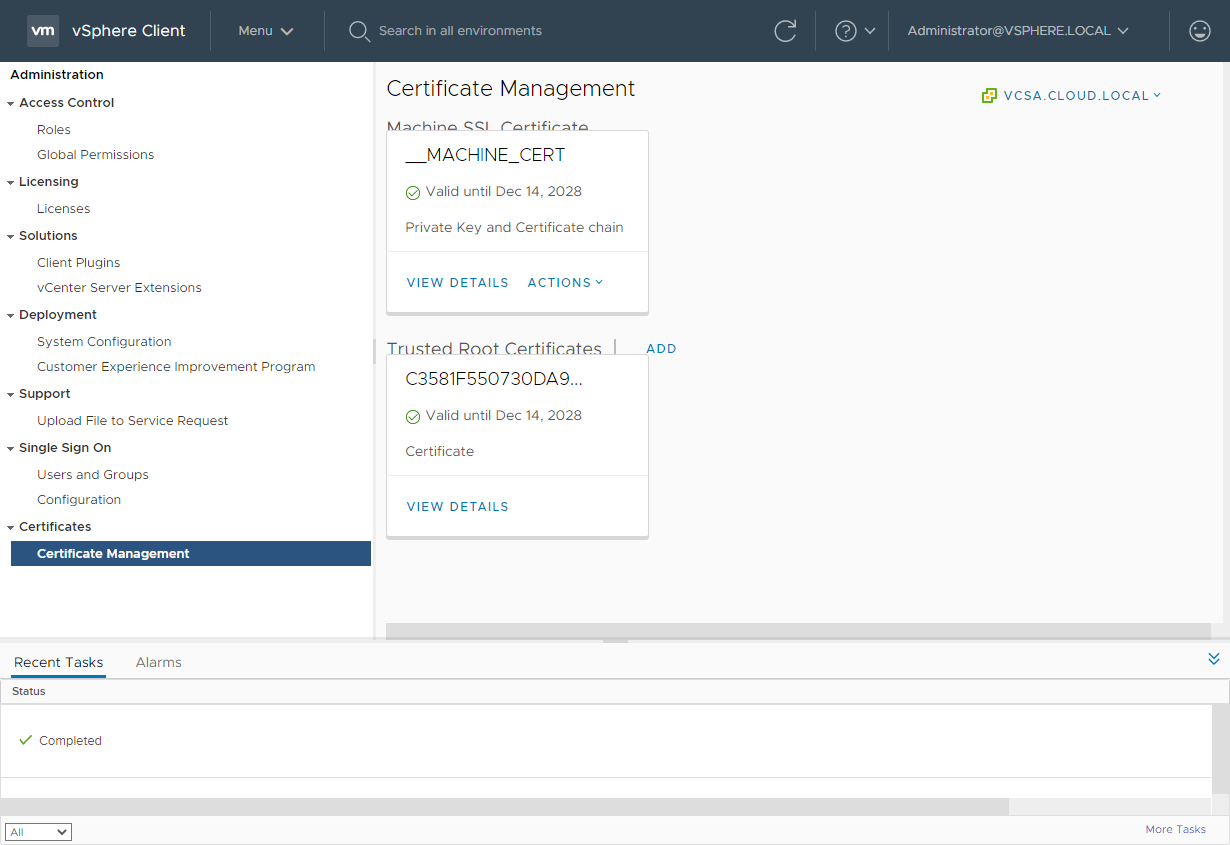
Task: Select Certificate Management in the sidebar
Action: (191, 554)
